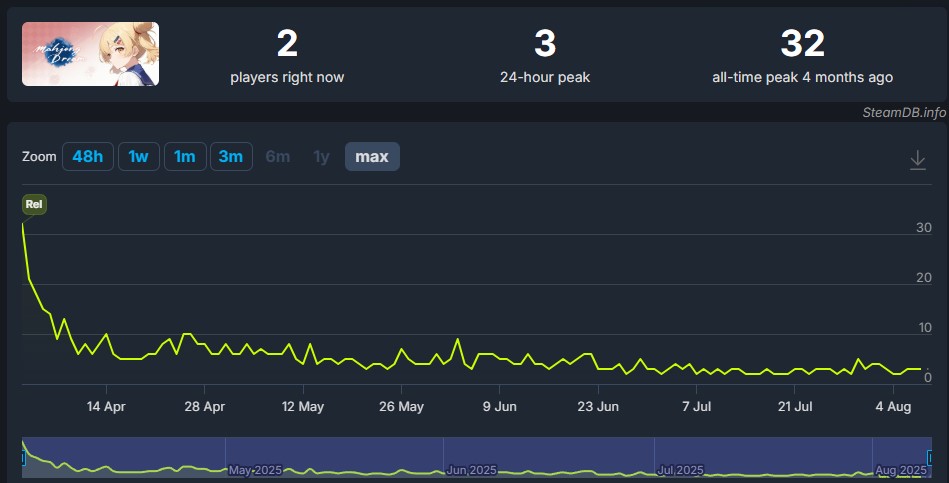Click the 21 Jul axis label
Screen dimensions: 949x483
(795, 407)
